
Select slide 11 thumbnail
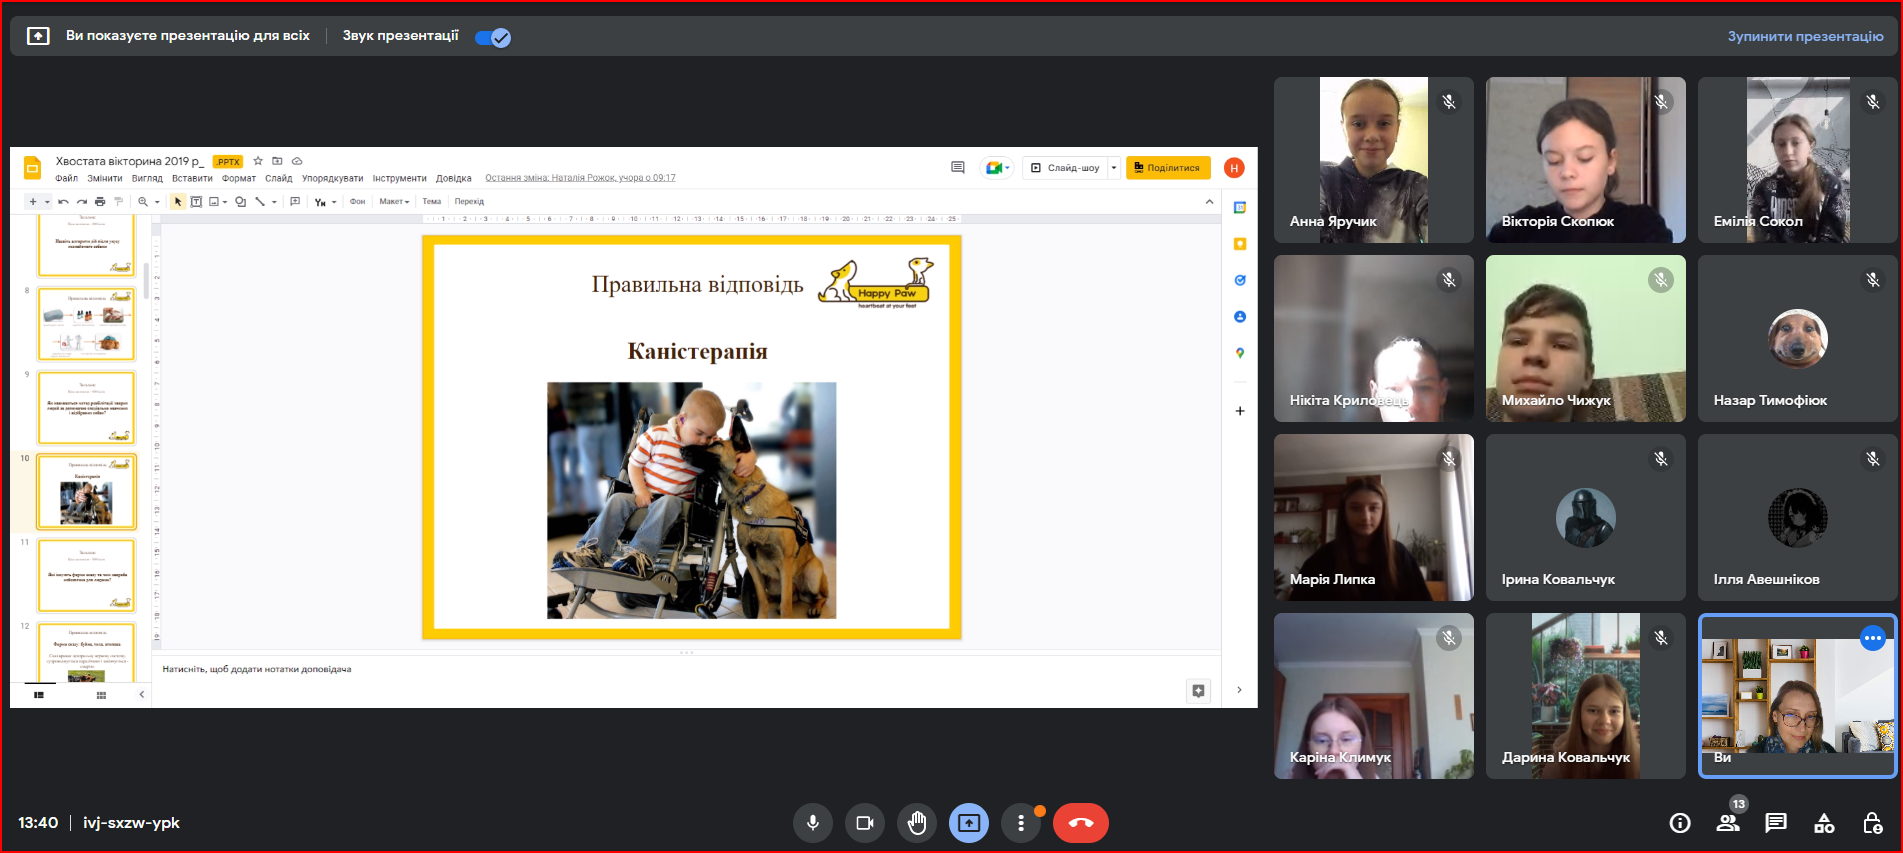pyautogui.click(x=86, y=575)
